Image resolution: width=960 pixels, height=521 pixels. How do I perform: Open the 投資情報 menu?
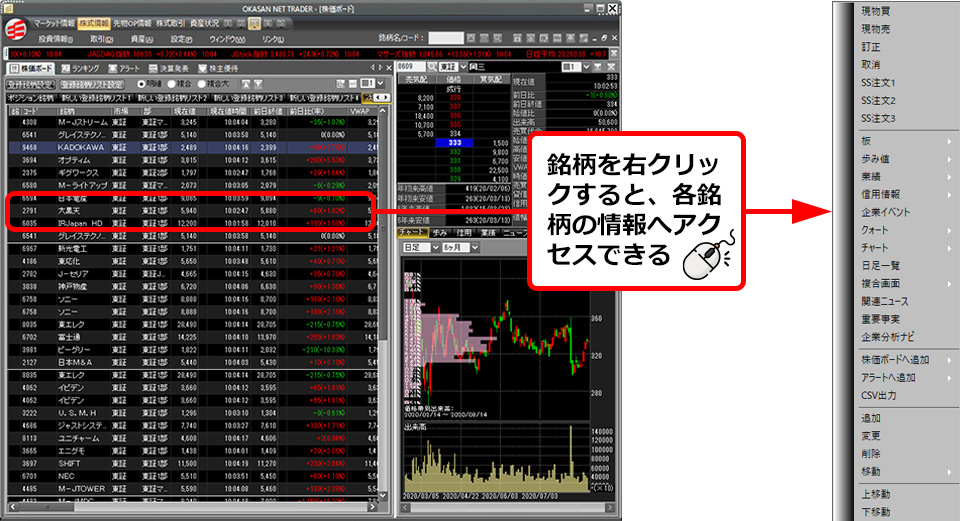click(55, 39)
